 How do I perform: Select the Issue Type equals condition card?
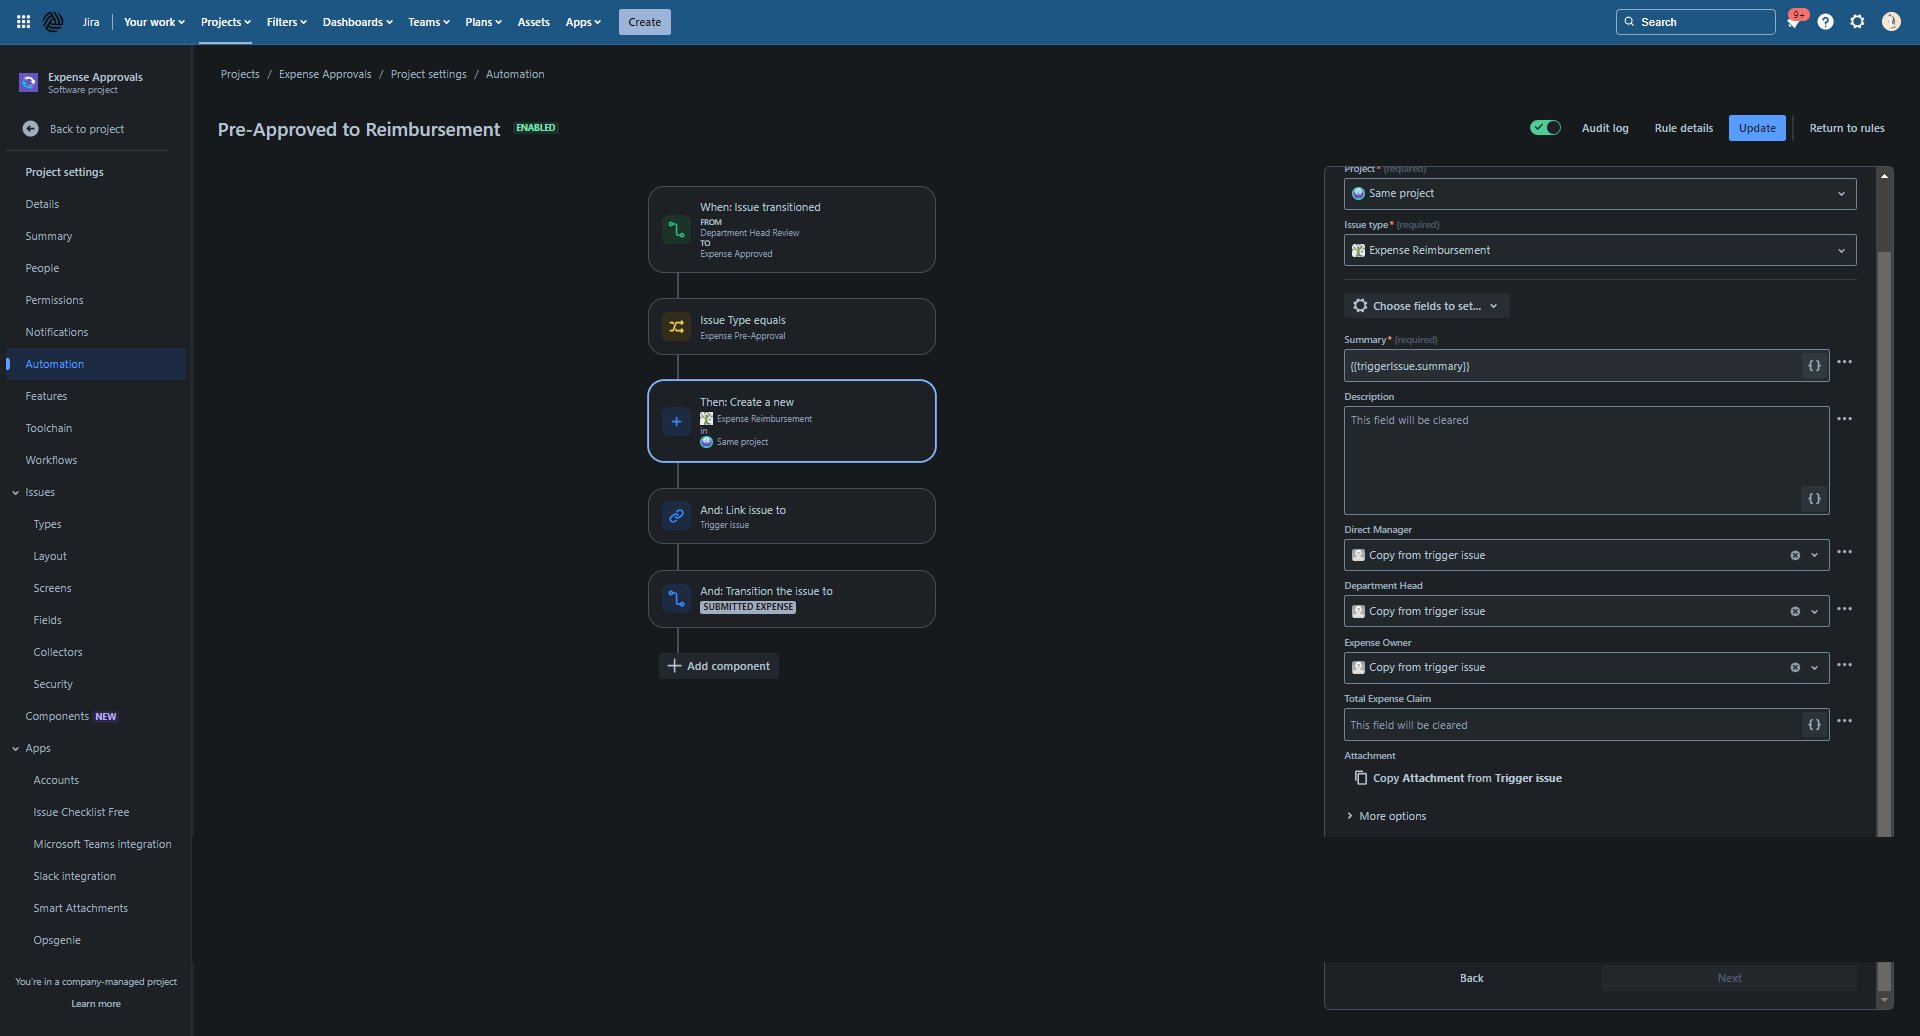coord(792,327)
